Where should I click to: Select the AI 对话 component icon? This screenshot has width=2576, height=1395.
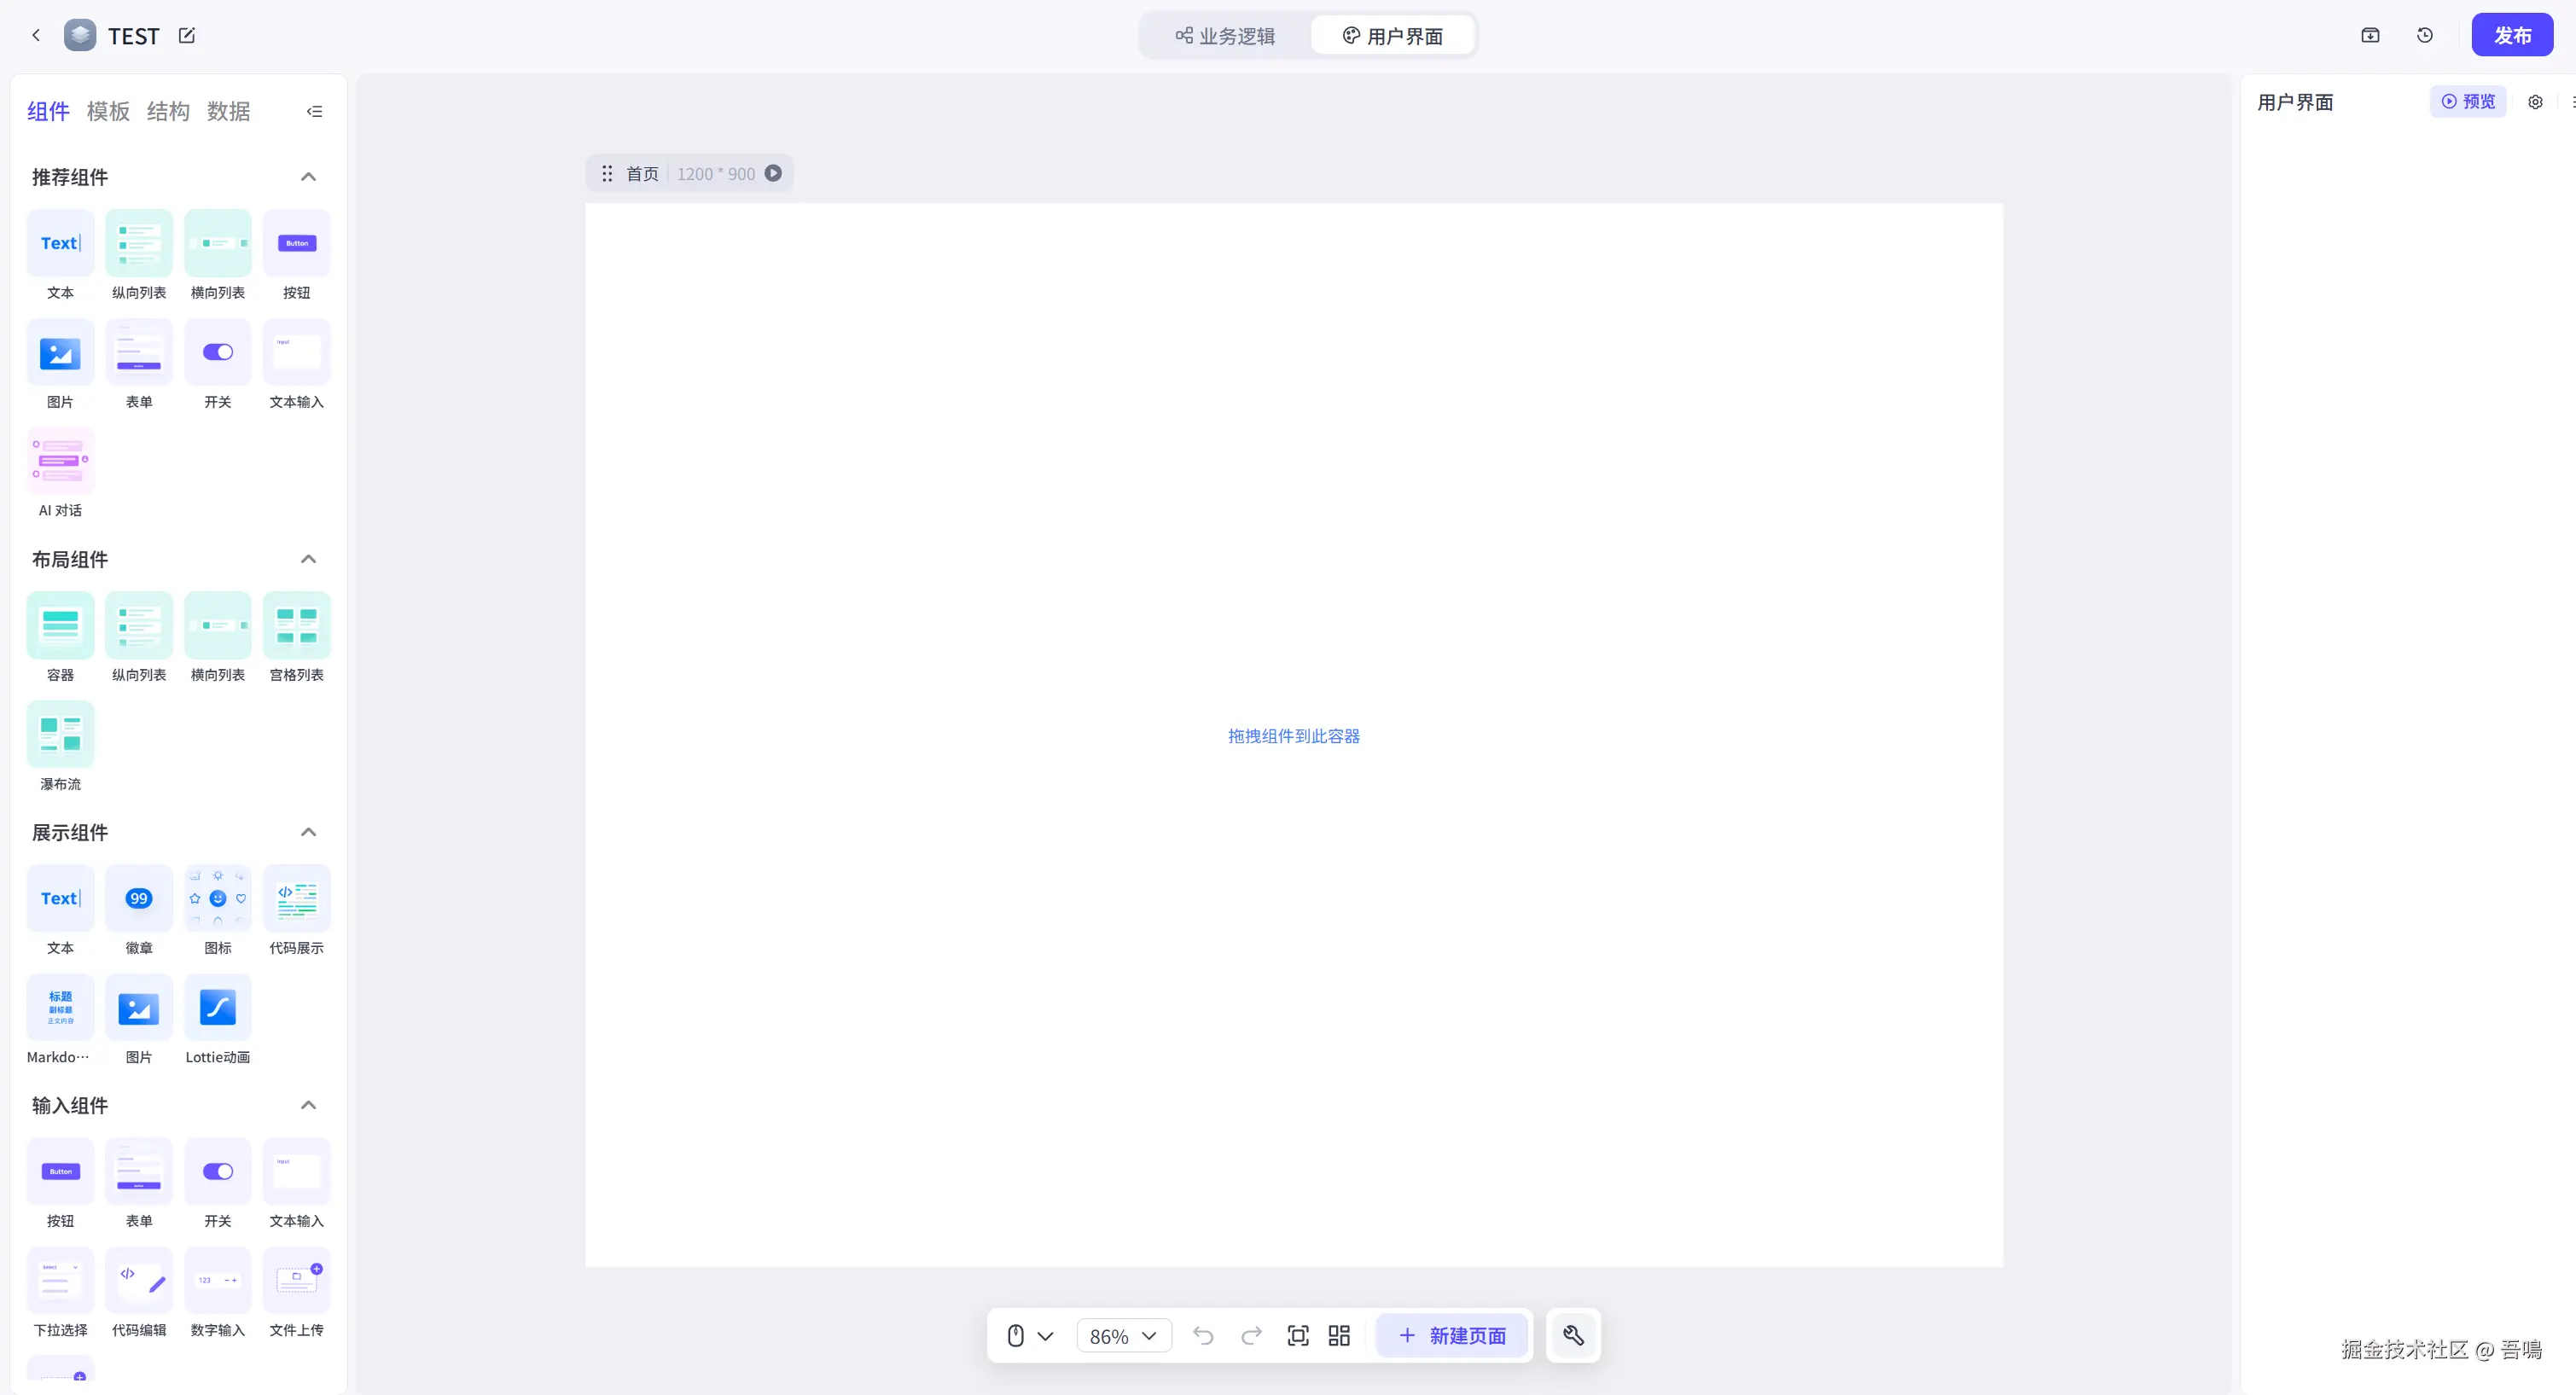pyautogui.click(x=60, y=461)
